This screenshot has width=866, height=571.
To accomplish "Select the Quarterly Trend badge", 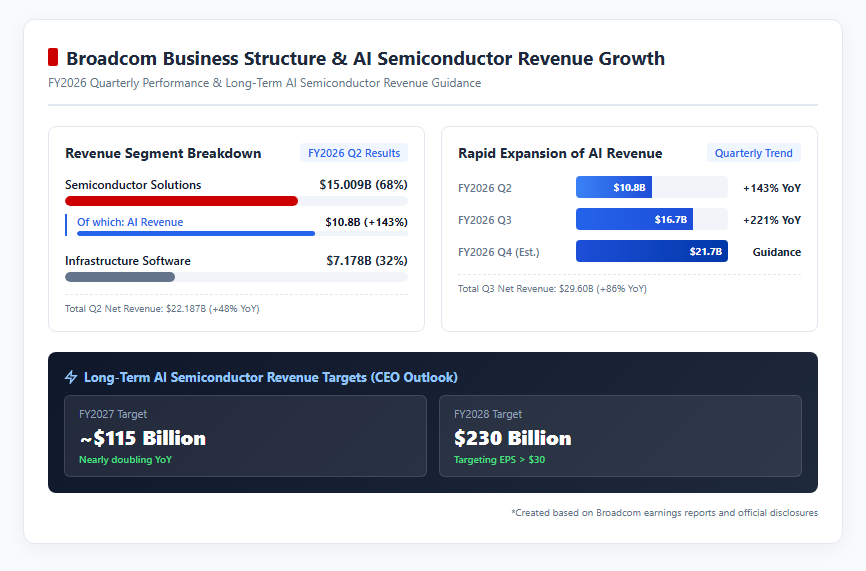I will pyautogui.click(x=753, y=153).
